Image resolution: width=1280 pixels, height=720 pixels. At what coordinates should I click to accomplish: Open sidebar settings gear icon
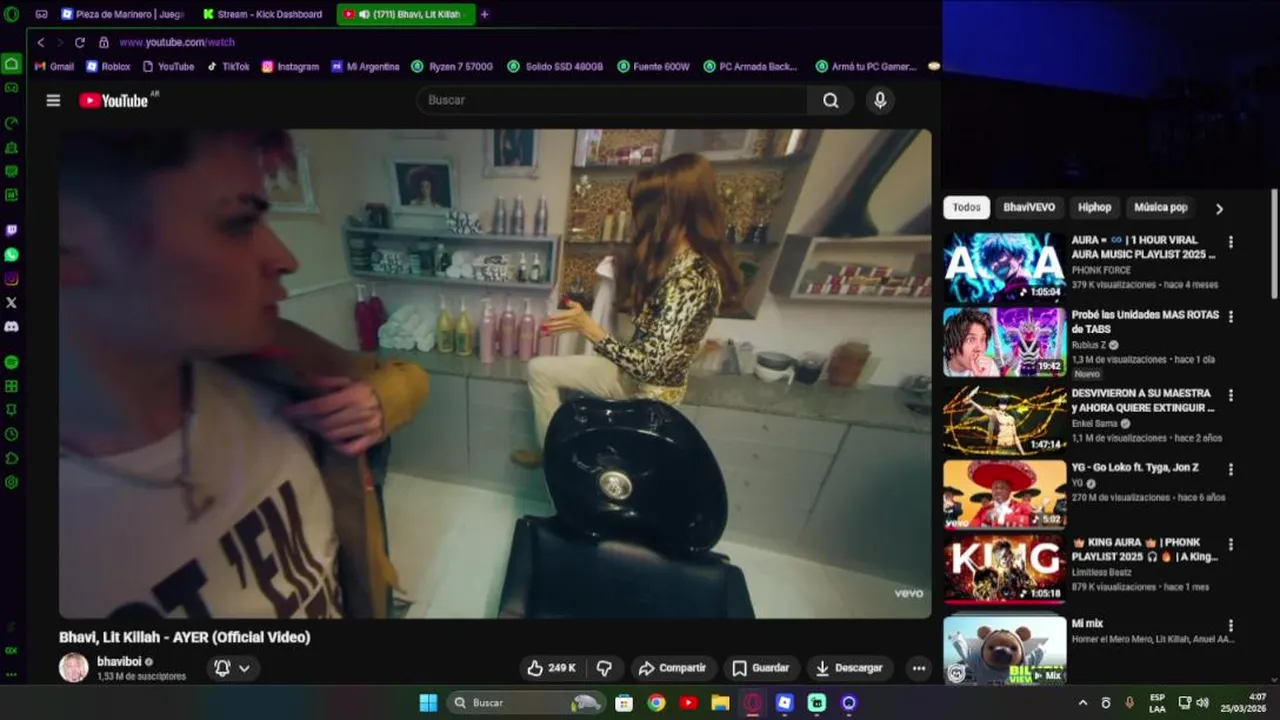point(11,482)
